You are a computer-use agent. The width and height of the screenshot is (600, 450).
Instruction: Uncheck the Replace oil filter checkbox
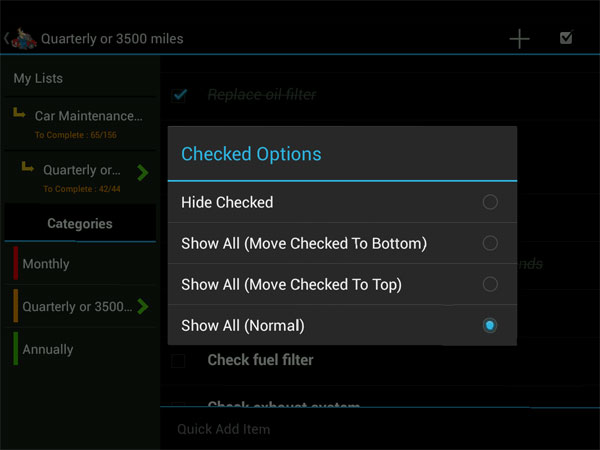[180, 95]
